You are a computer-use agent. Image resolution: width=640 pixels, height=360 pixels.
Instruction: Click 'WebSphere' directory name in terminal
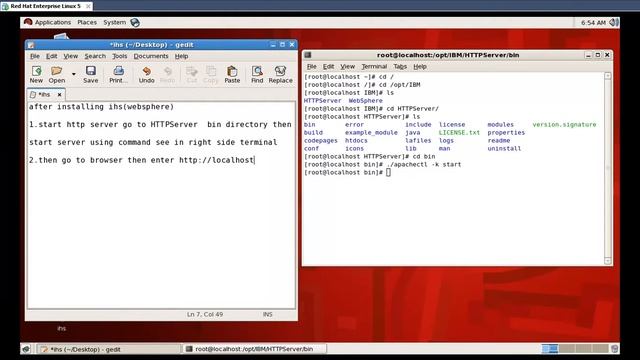(x=366, y=100)
